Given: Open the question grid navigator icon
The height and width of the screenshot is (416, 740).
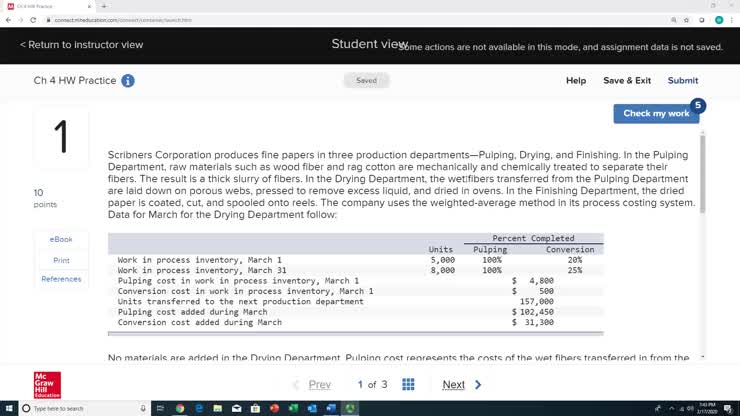Looking at the screenshot, I should tap(408, 385).
